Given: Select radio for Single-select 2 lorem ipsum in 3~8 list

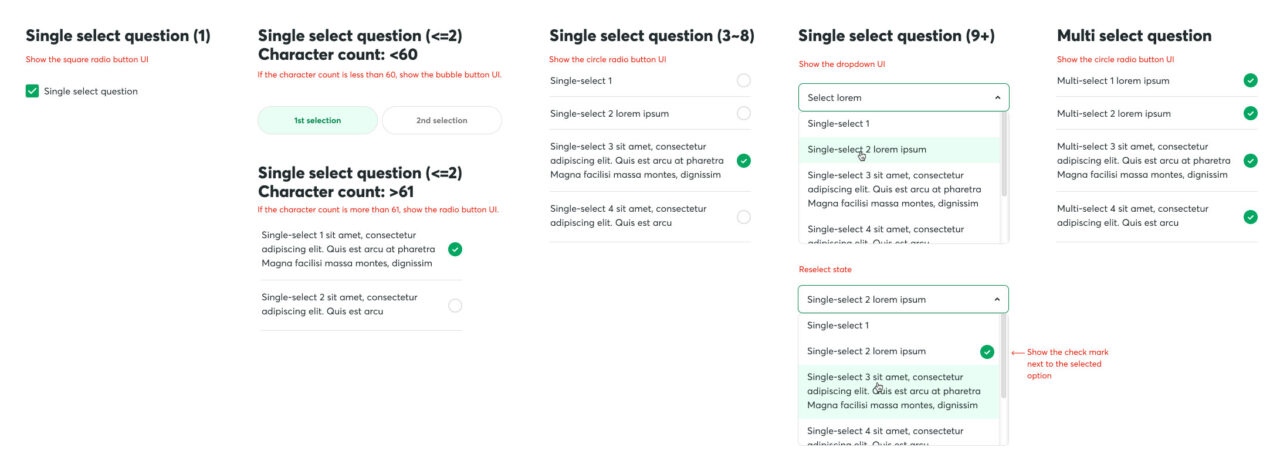Looking at the screenshot, I should pos(743,113).
